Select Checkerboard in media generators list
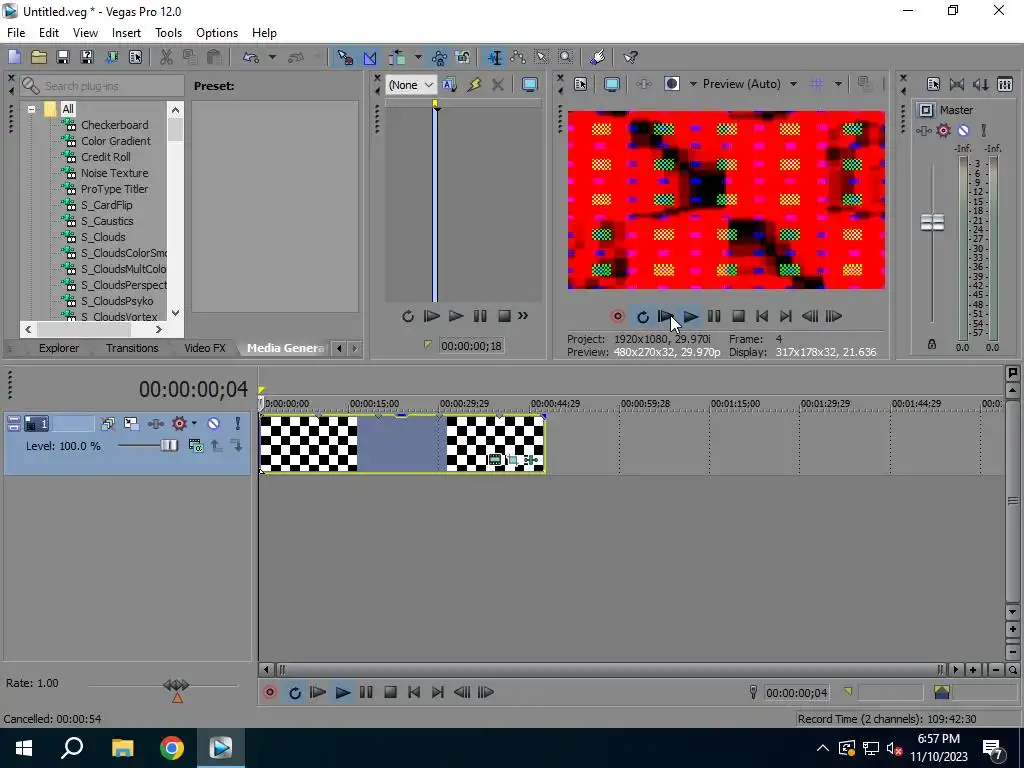This screenshot has width=1024, height=768. (x=114, y=125)
